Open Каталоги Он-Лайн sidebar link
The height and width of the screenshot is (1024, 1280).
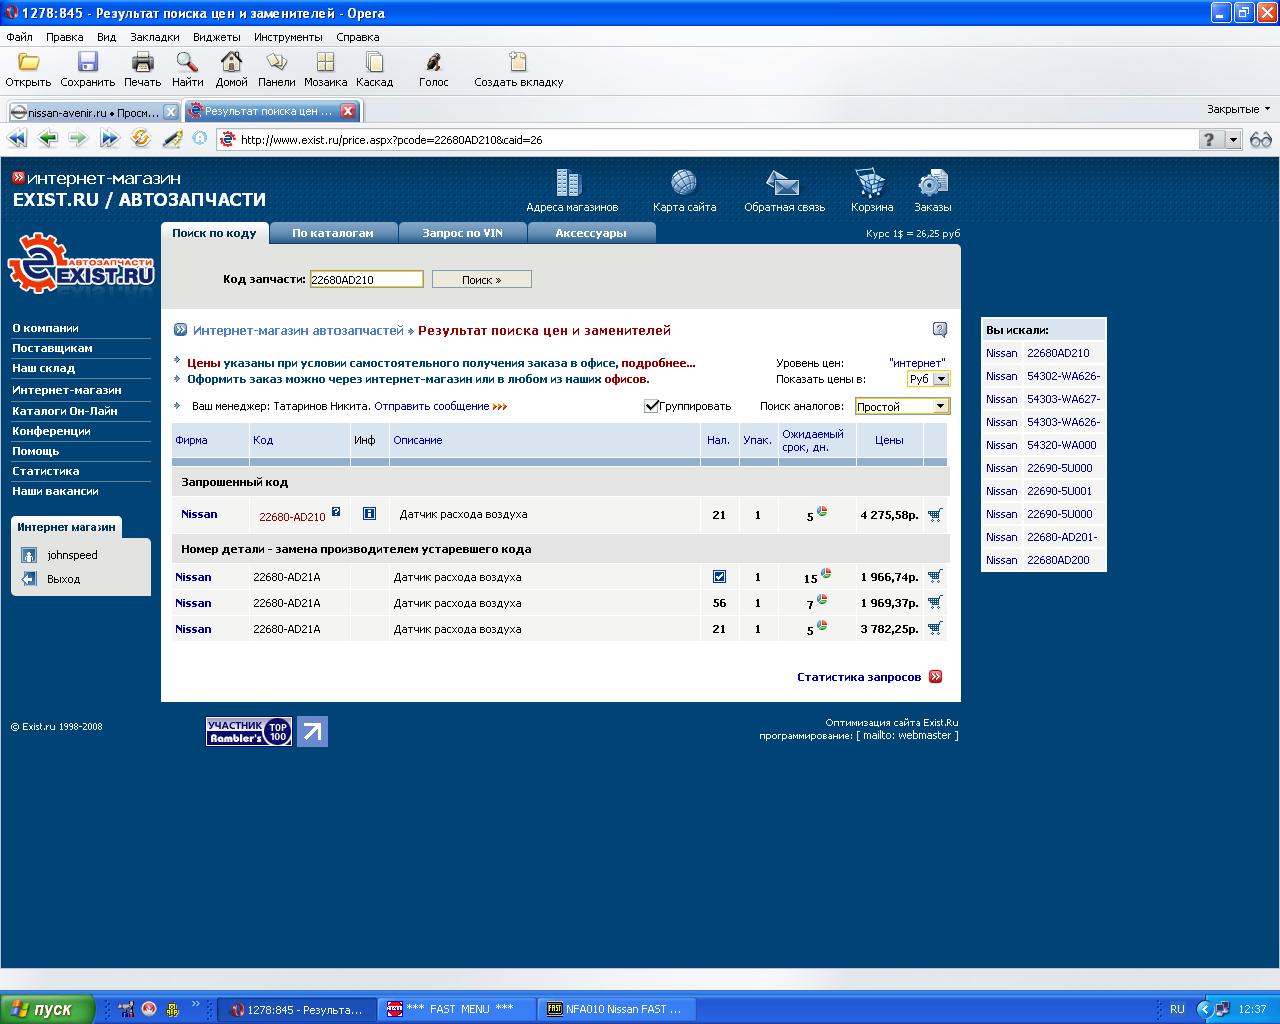65,411
